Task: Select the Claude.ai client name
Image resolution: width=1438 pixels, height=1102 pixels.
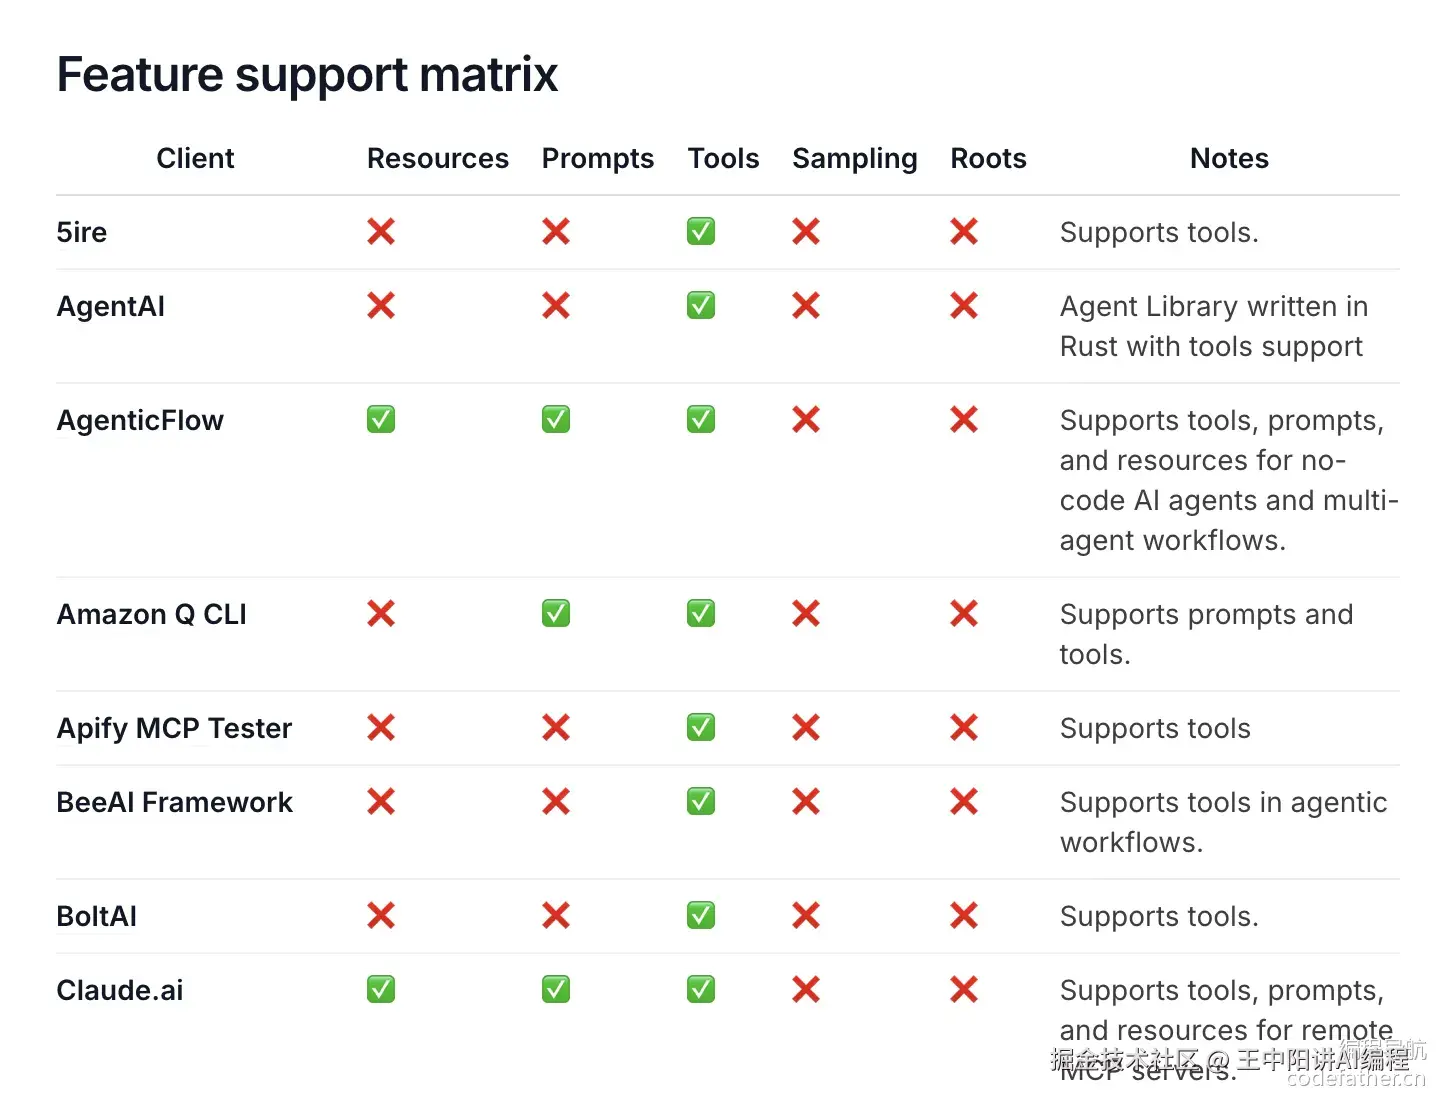Action: [x=120, y=990]
